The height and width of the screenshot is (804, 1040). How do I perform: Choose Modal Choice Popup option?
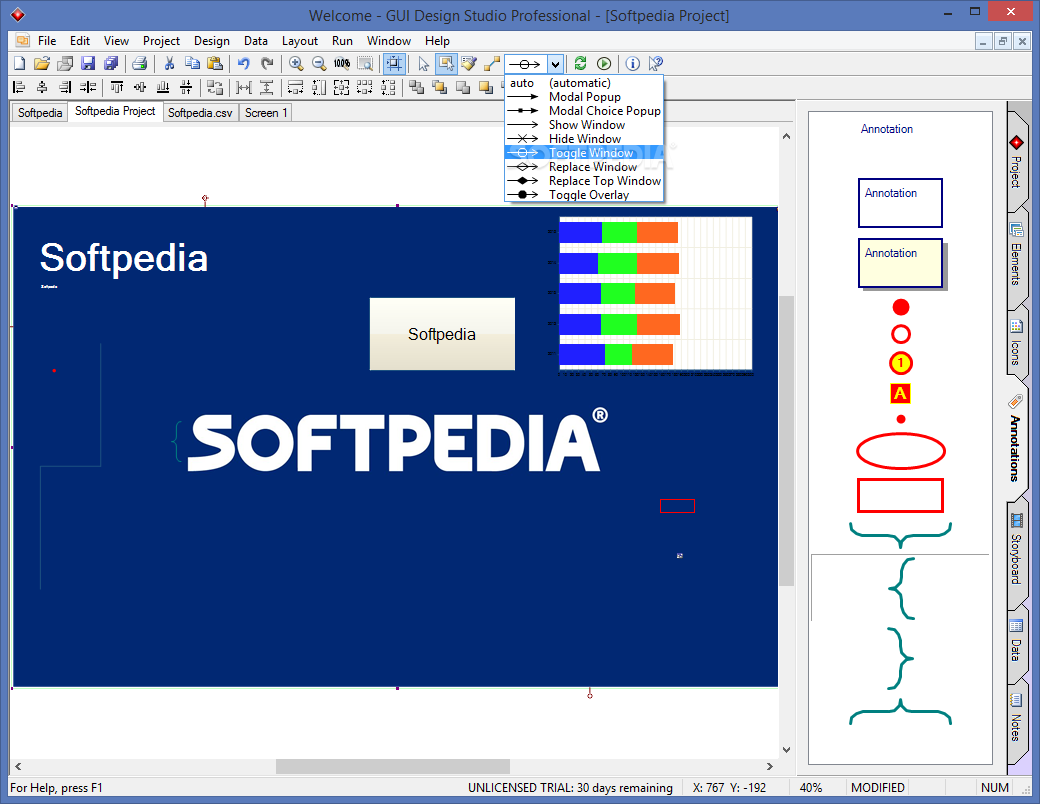[x=584, y=111]
